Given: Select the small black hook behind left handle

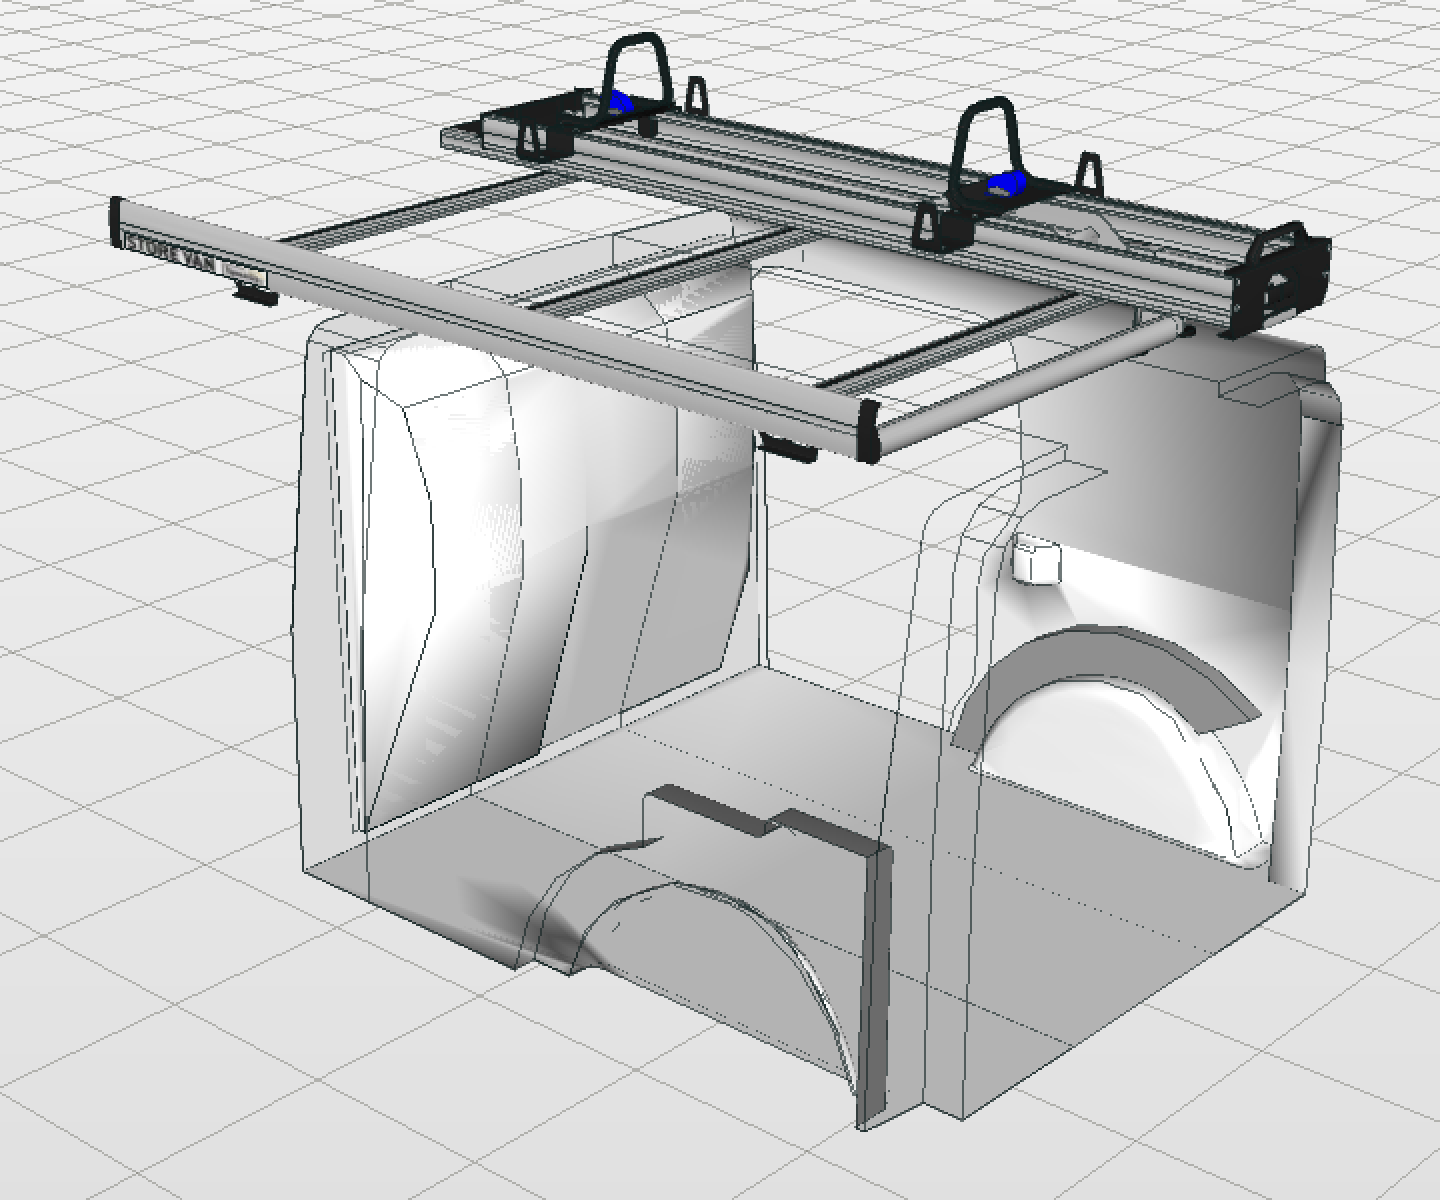Looking at the screenshot, I should 695,97.
